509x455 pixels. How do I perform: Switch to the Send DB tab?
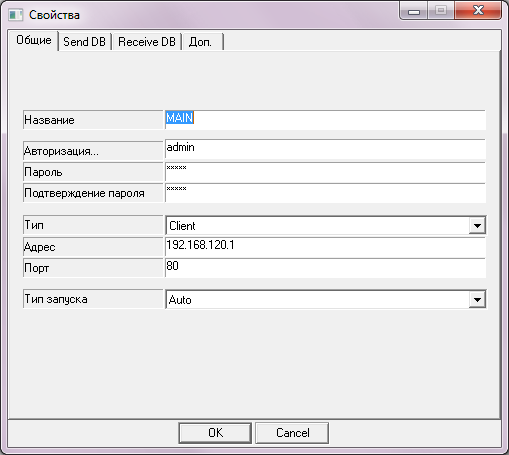click(85, 42)
